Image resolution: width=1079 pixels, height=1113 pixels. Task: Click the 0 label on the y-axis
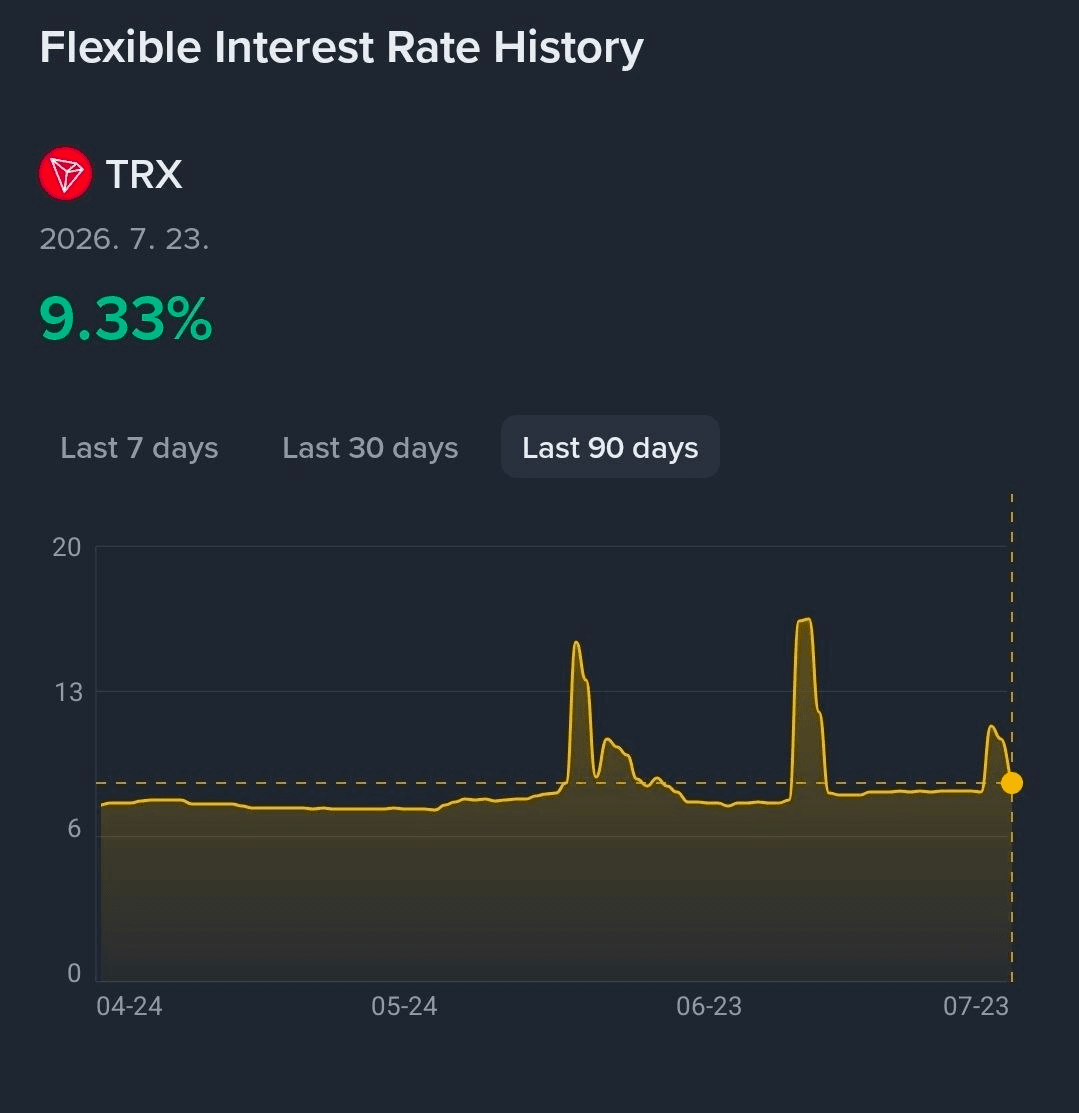point(75,973)
